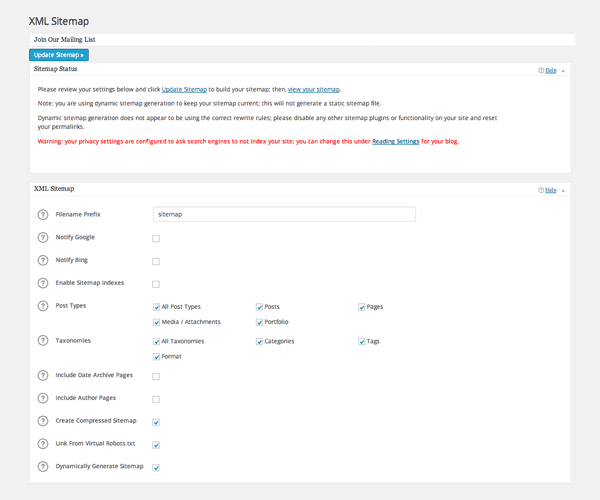Collapse the XML Sitemap panel arrow

(563, 191)
